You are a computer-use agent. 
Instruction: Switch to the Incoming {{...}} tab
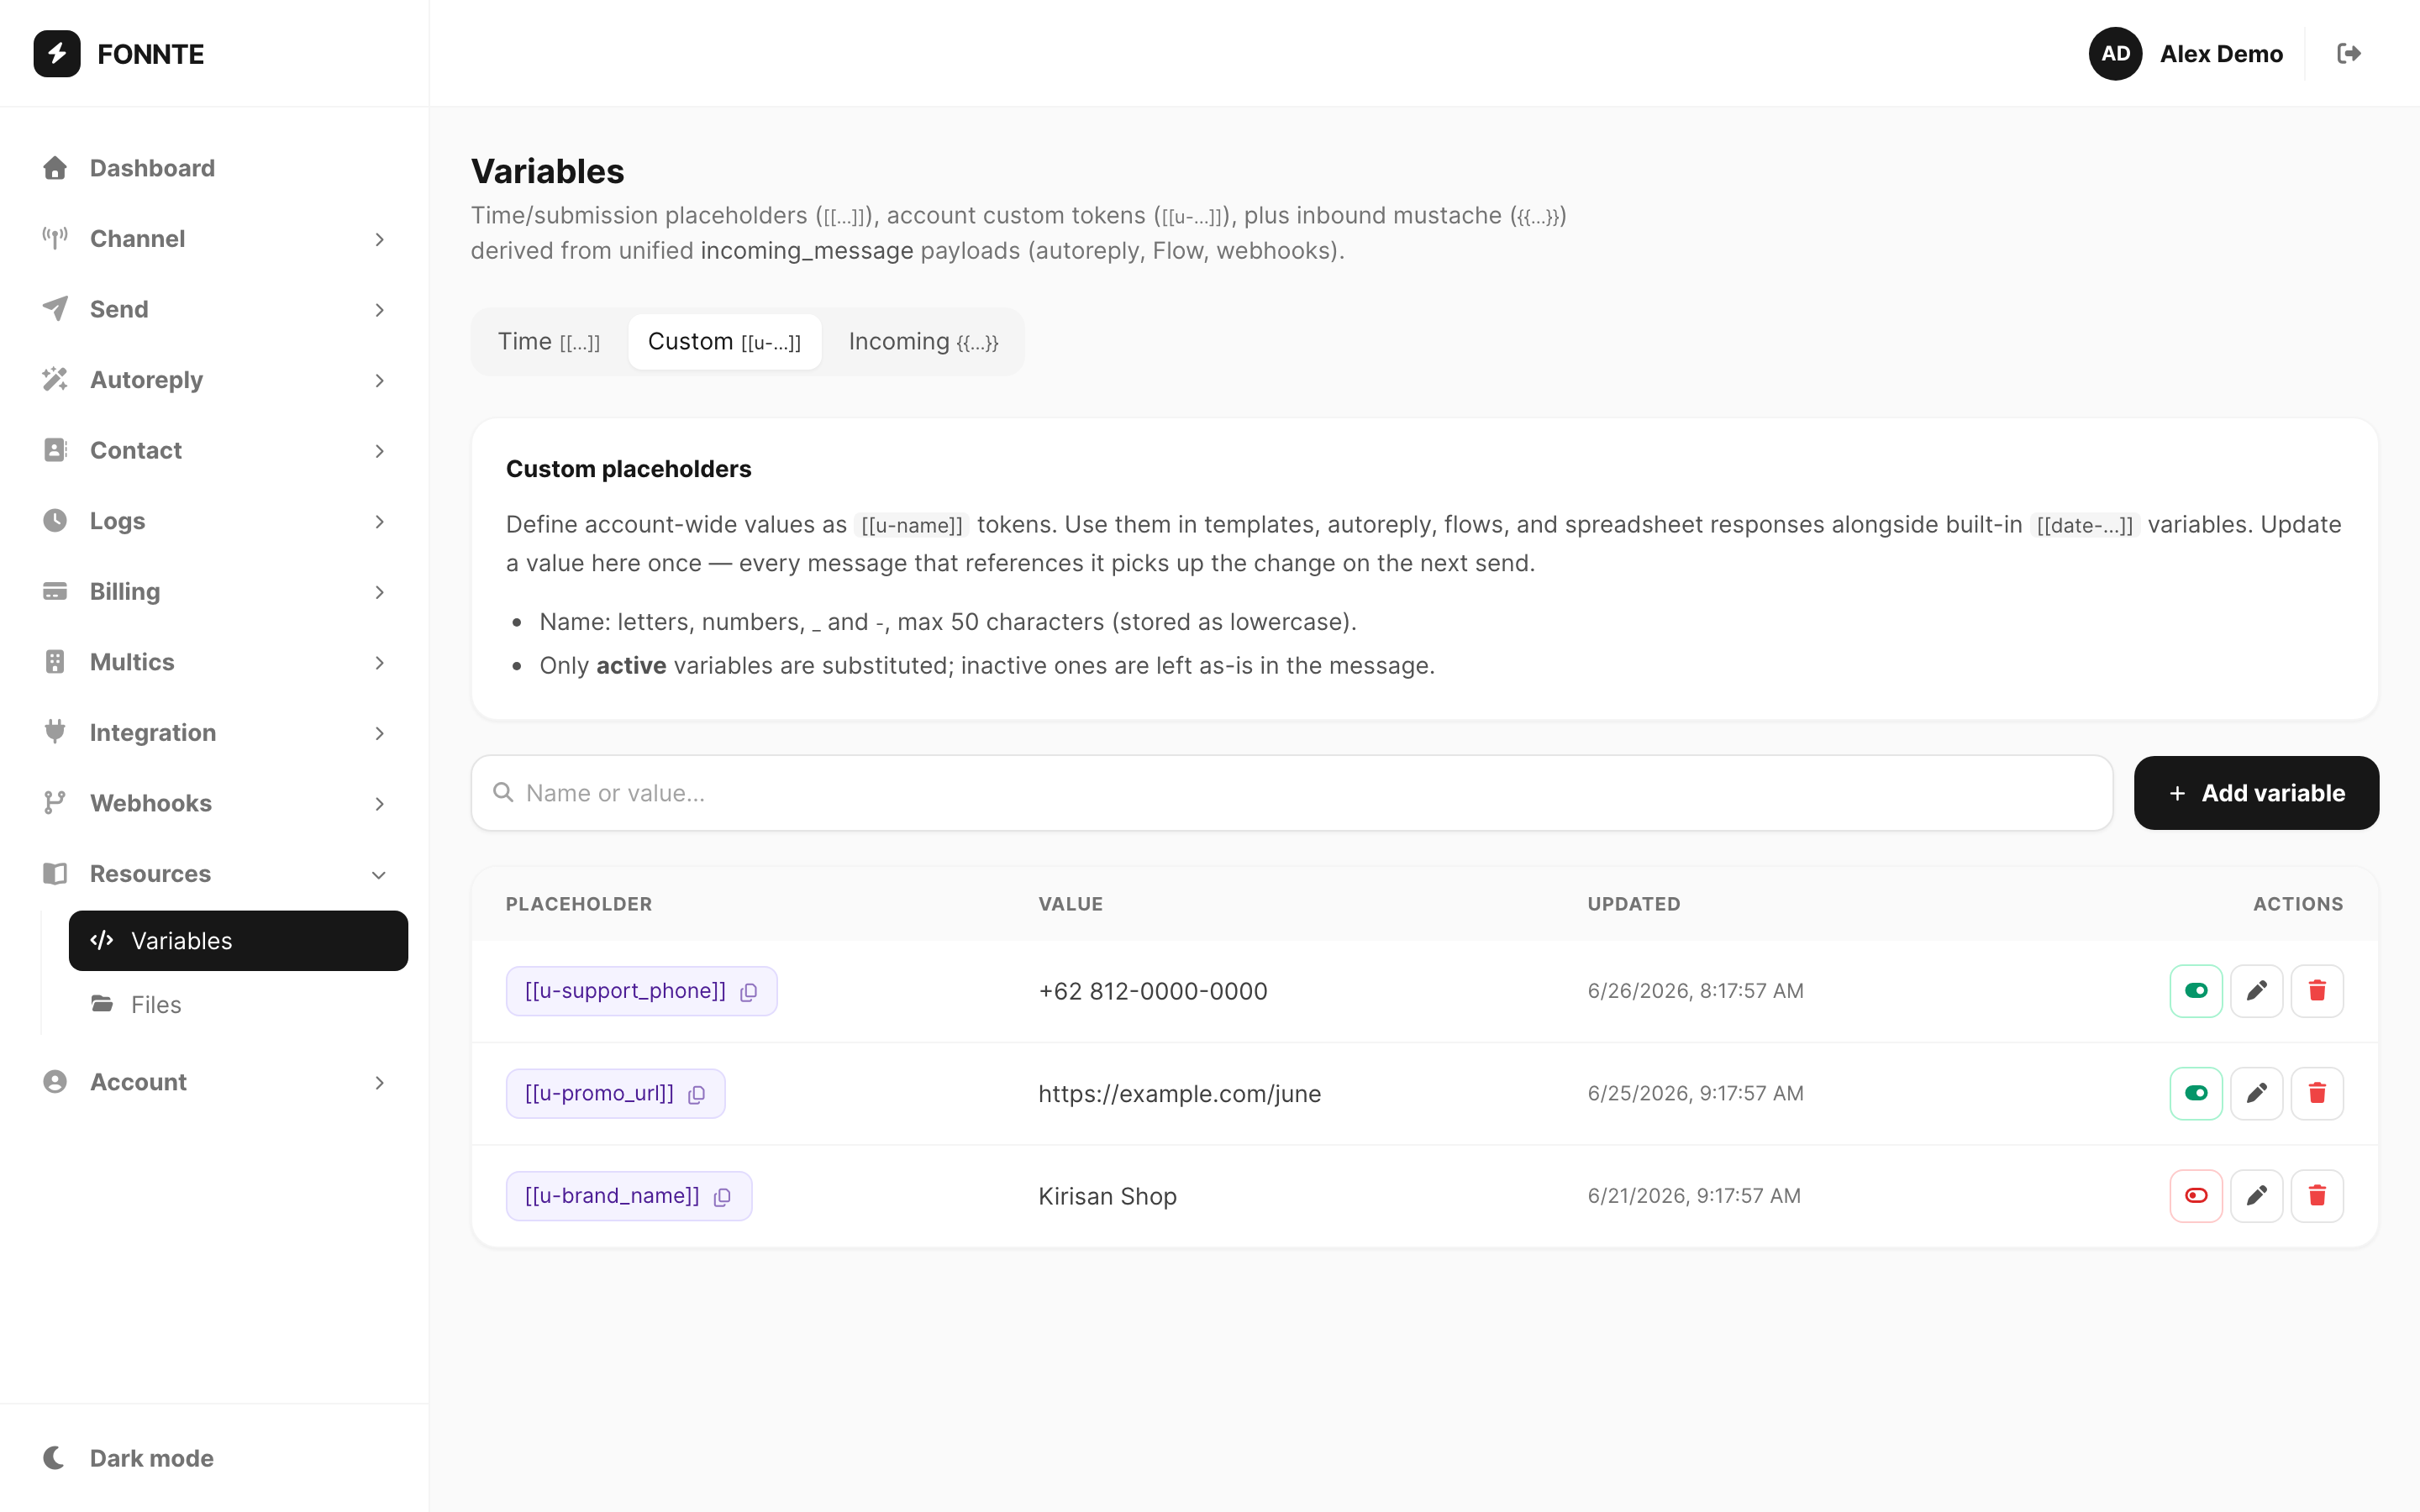(923, 342)
